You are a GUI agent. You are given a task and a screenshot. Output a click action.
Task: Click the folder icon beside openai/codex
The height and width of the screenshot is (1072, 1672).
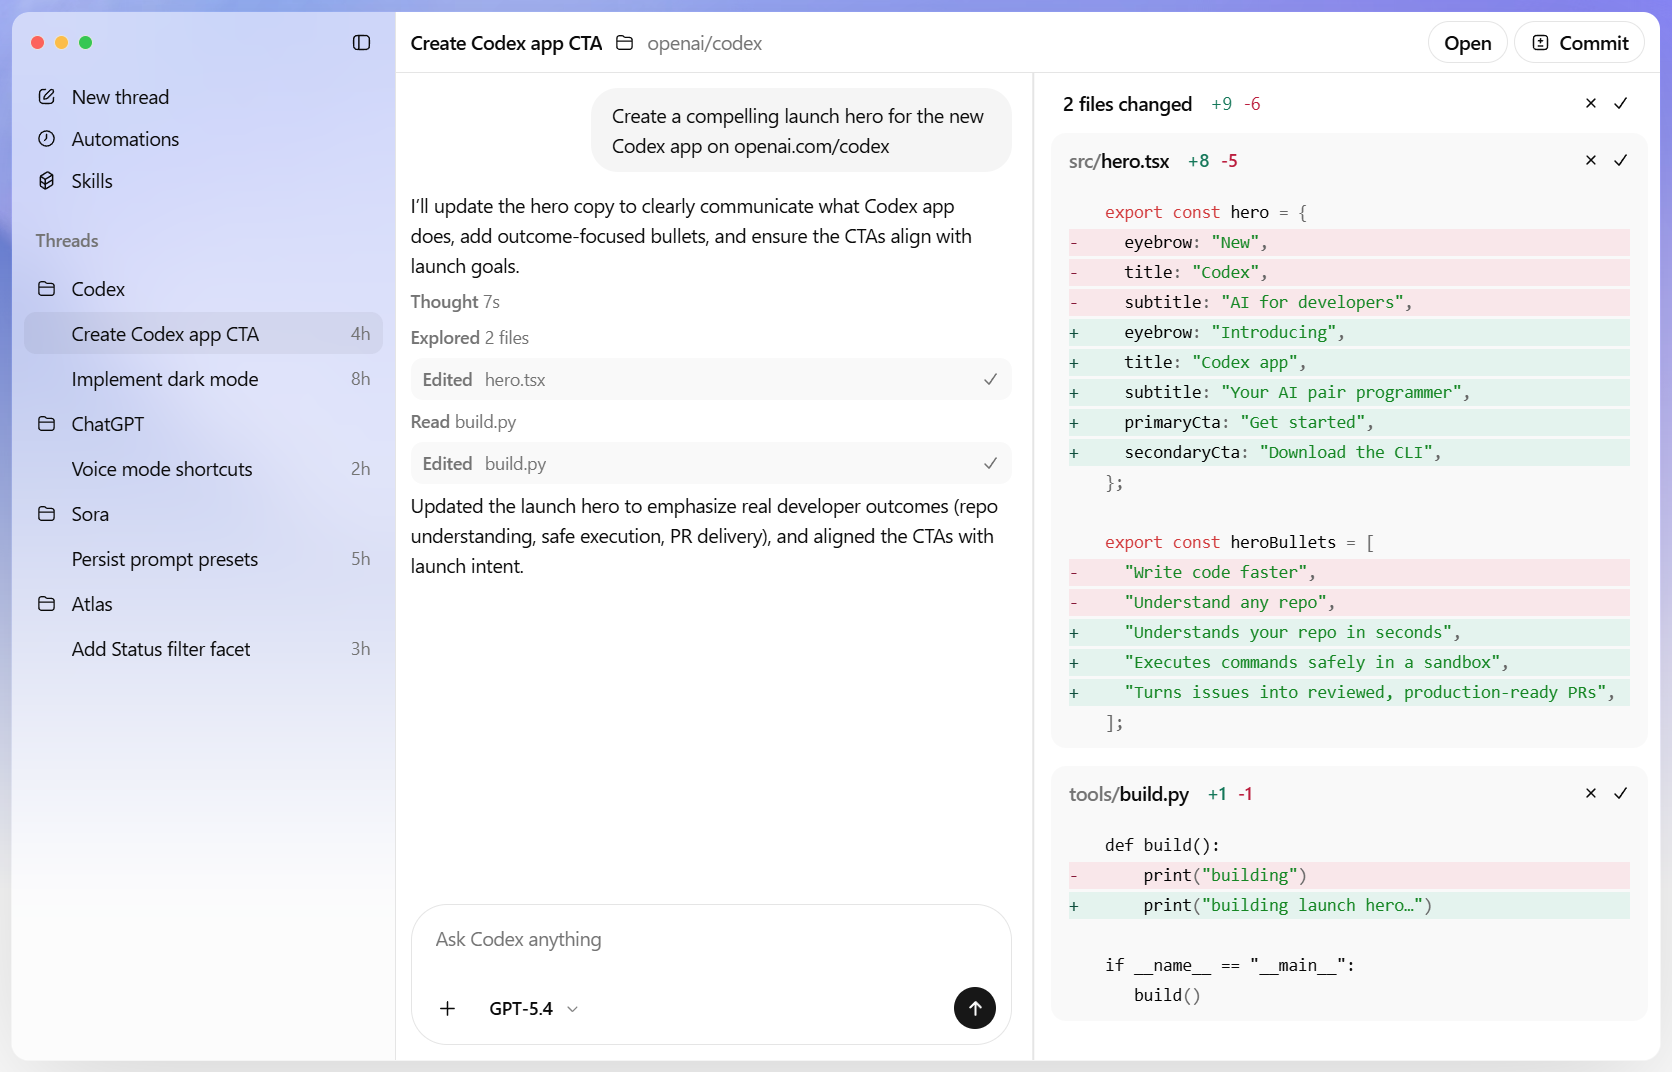click(625, 43)
